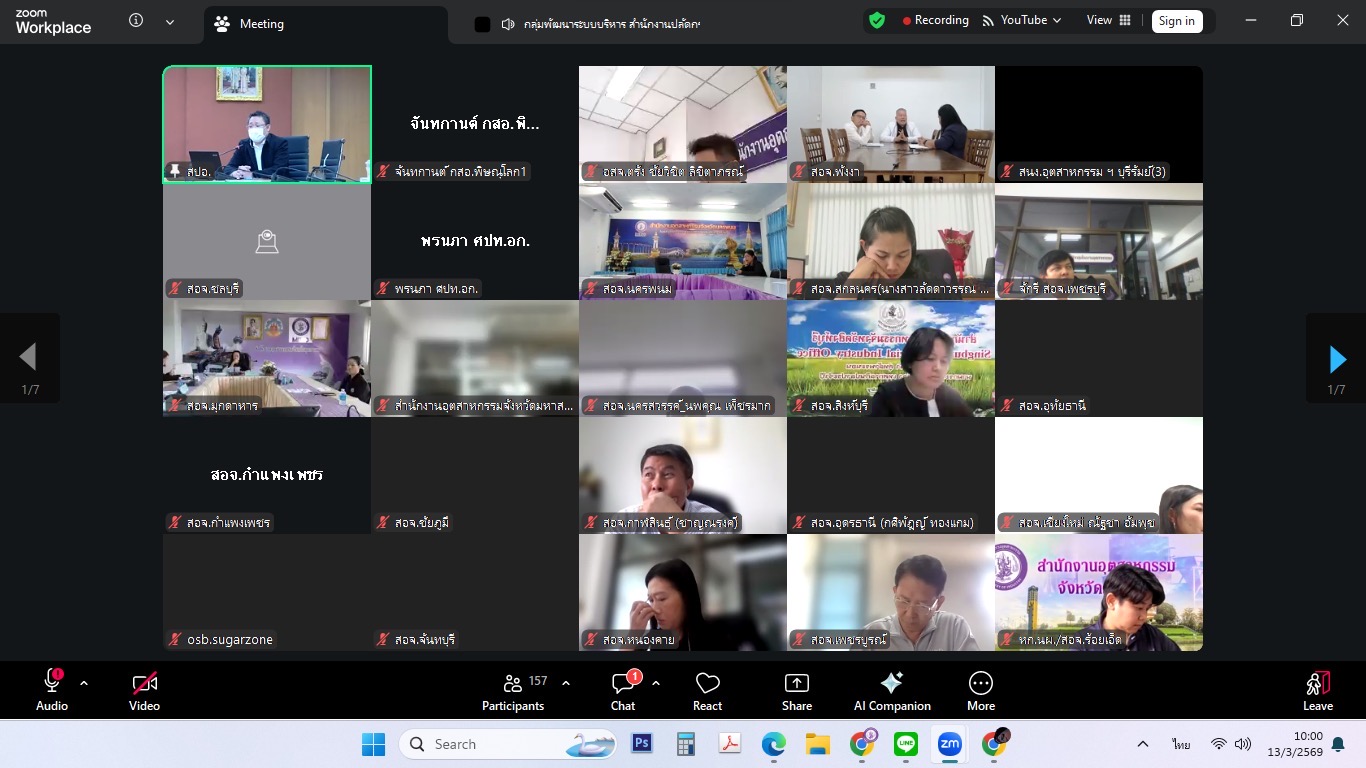Go to next page of video gallery
Screen dimensions: 1366x768
click(1336, 358)
